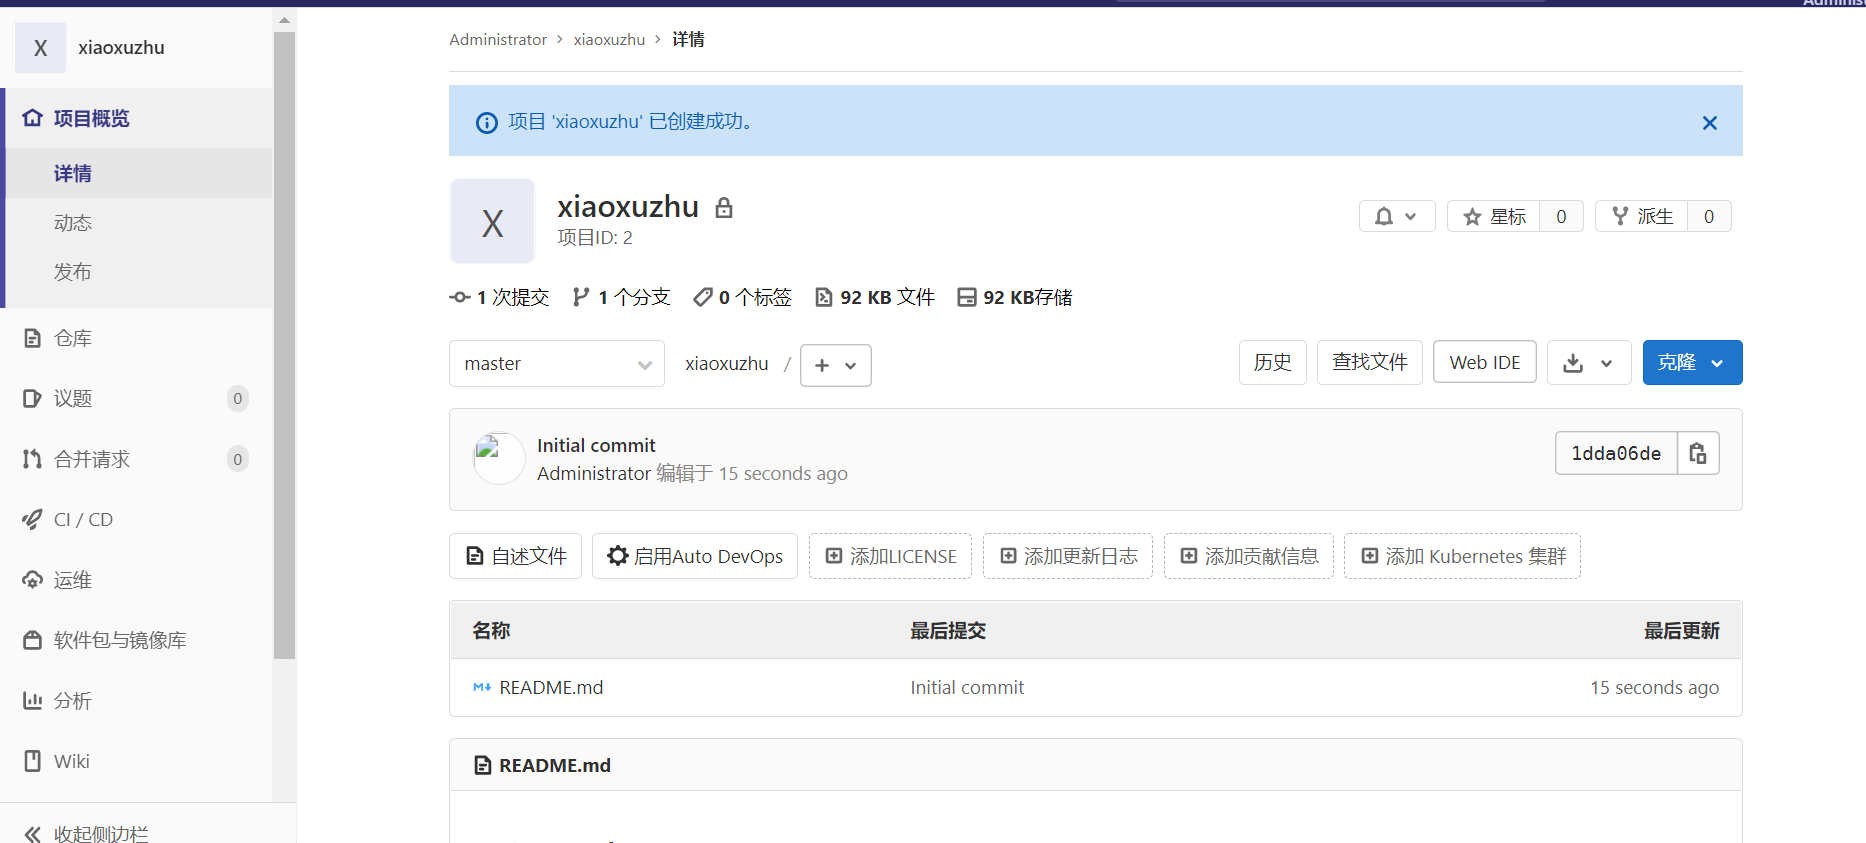Click the repository (仓库) icon in sidebar
This screenshot has width=1866, height=843.
tap(33, 338)
